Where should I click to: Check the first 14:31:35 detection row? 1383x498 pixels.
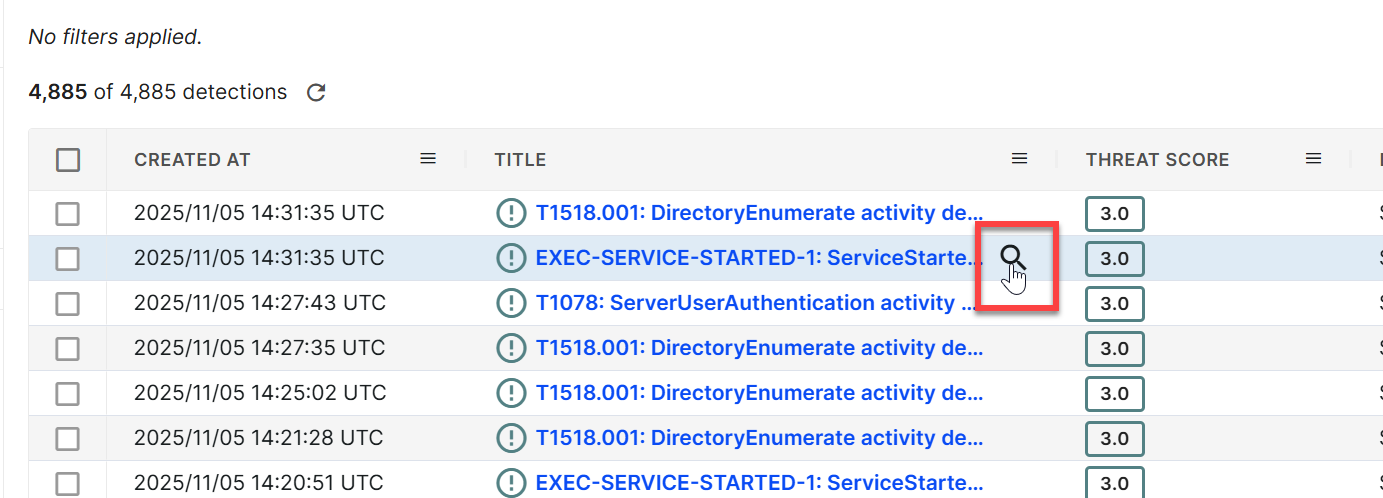point(67,214)
